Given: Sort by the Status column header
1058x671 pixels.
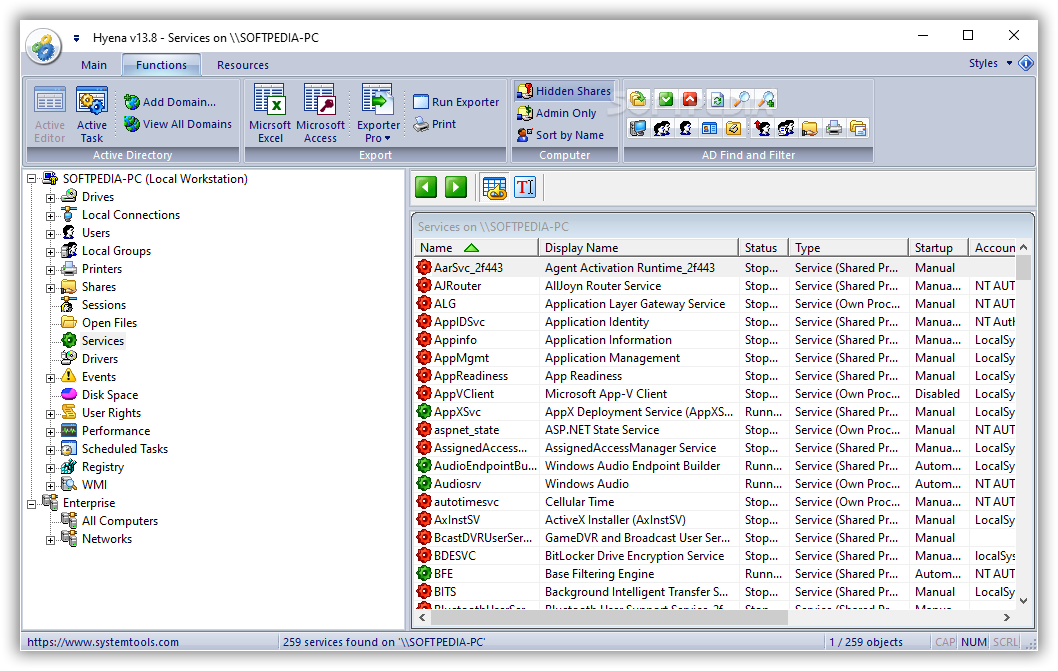Looking at the screenshot, I should click(x=763, y=248).
